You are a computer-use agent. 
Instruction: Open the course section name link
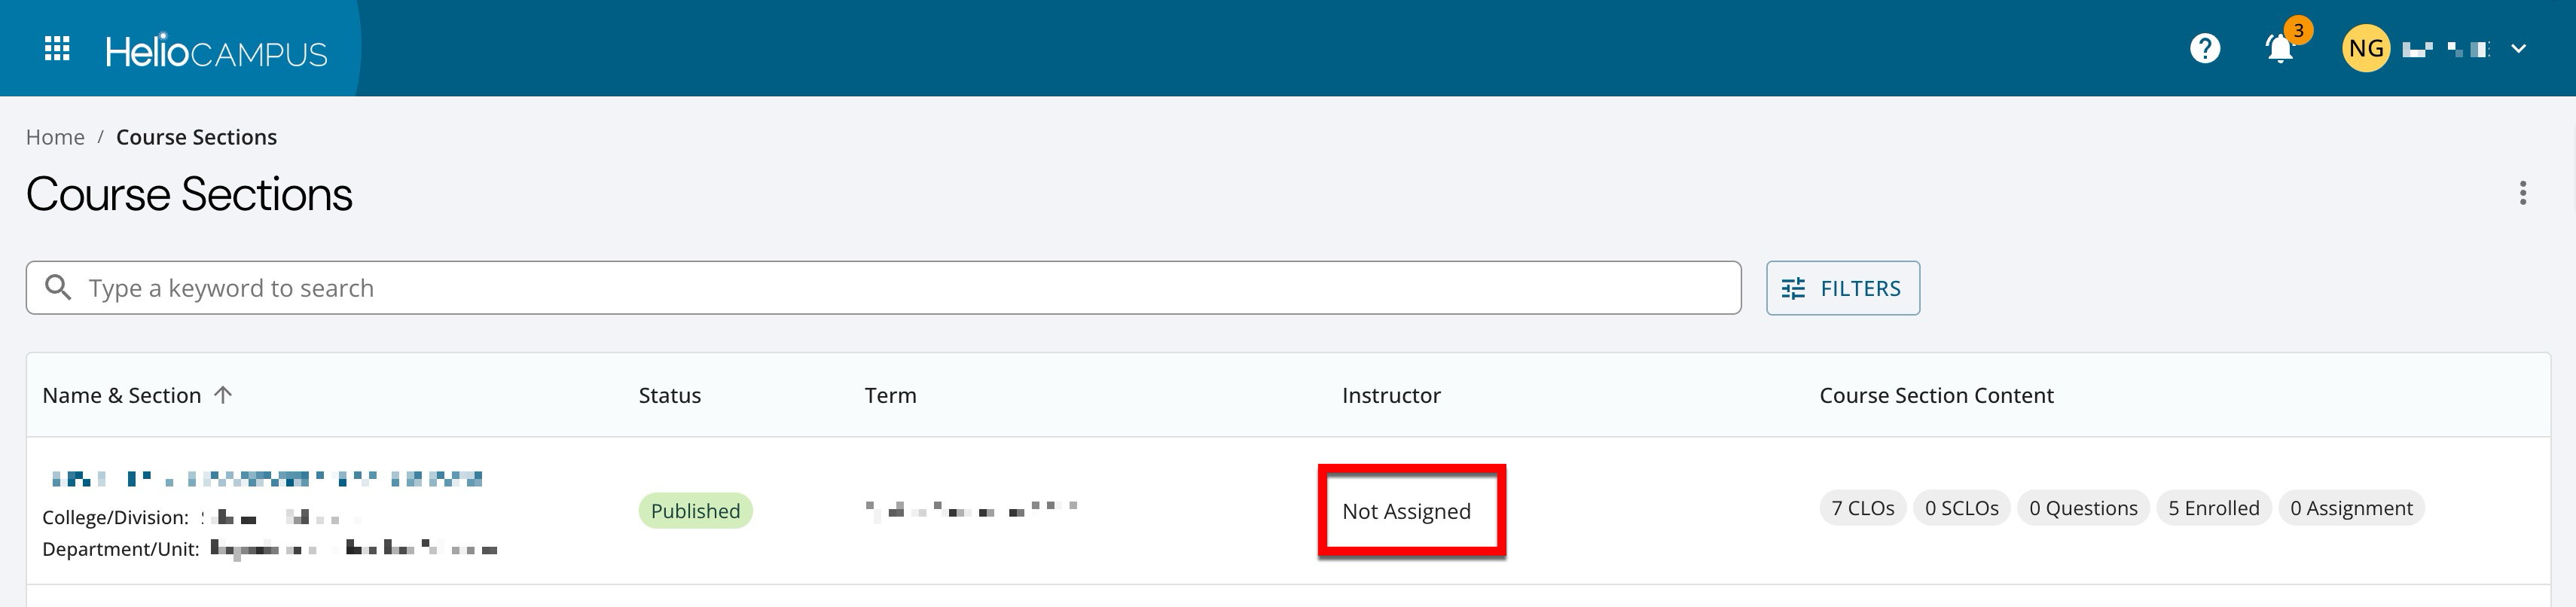click(x=267, y=479)
